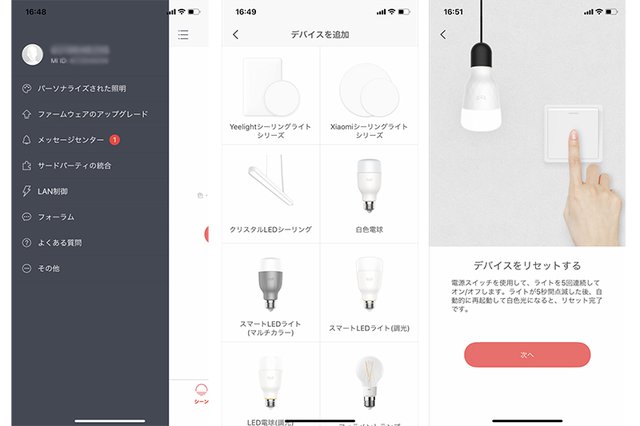Open パーソナライズされた照明 menu item

(82, 89)
